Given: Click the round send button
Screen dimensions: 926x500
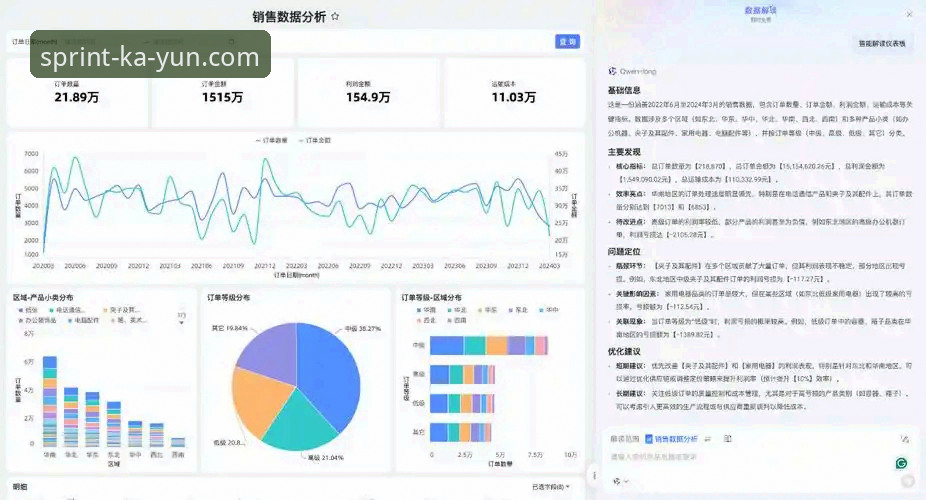Looking at the screenshot, I should [x=908, y=482].
